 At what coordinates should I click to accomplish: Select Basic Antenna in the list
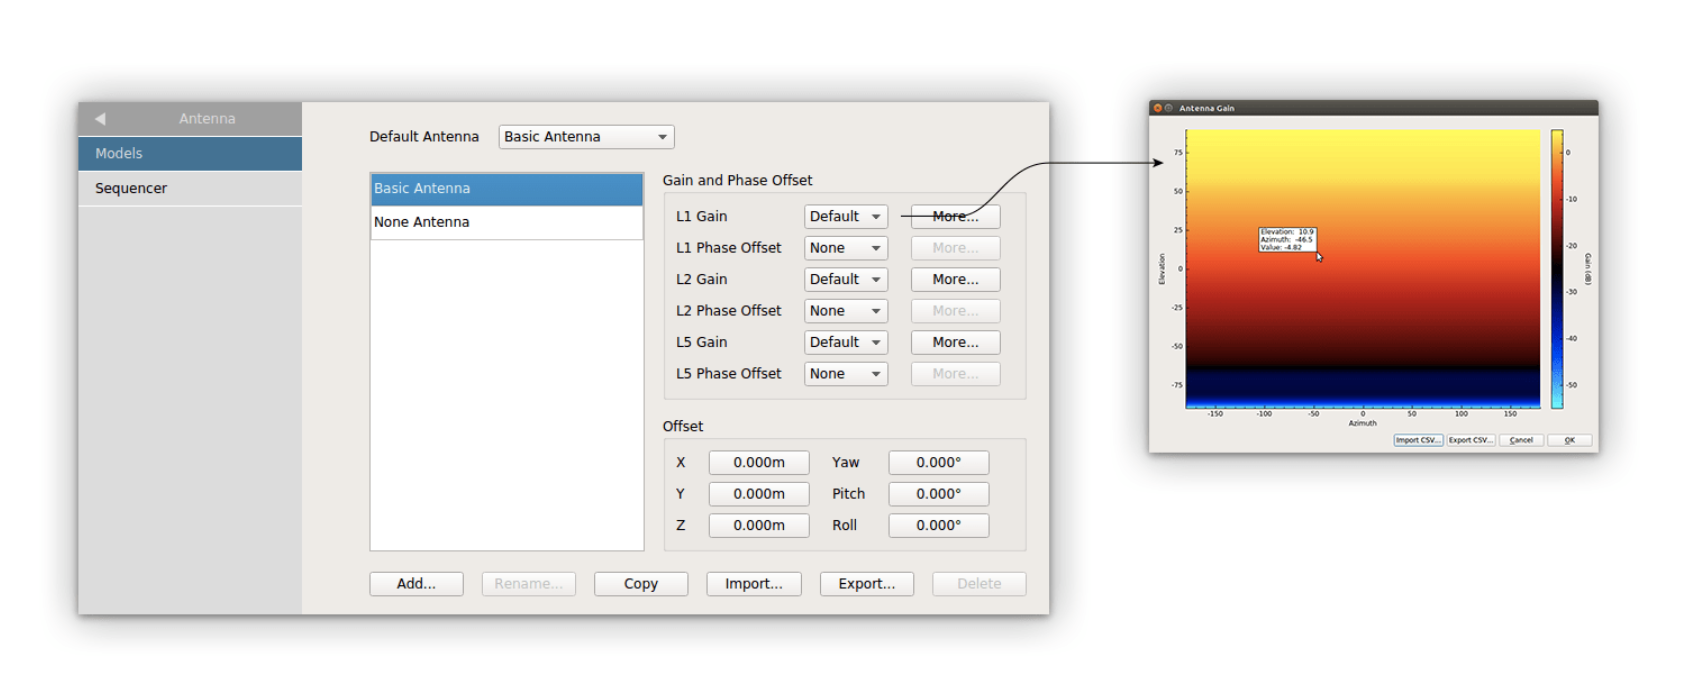(506, 189)
